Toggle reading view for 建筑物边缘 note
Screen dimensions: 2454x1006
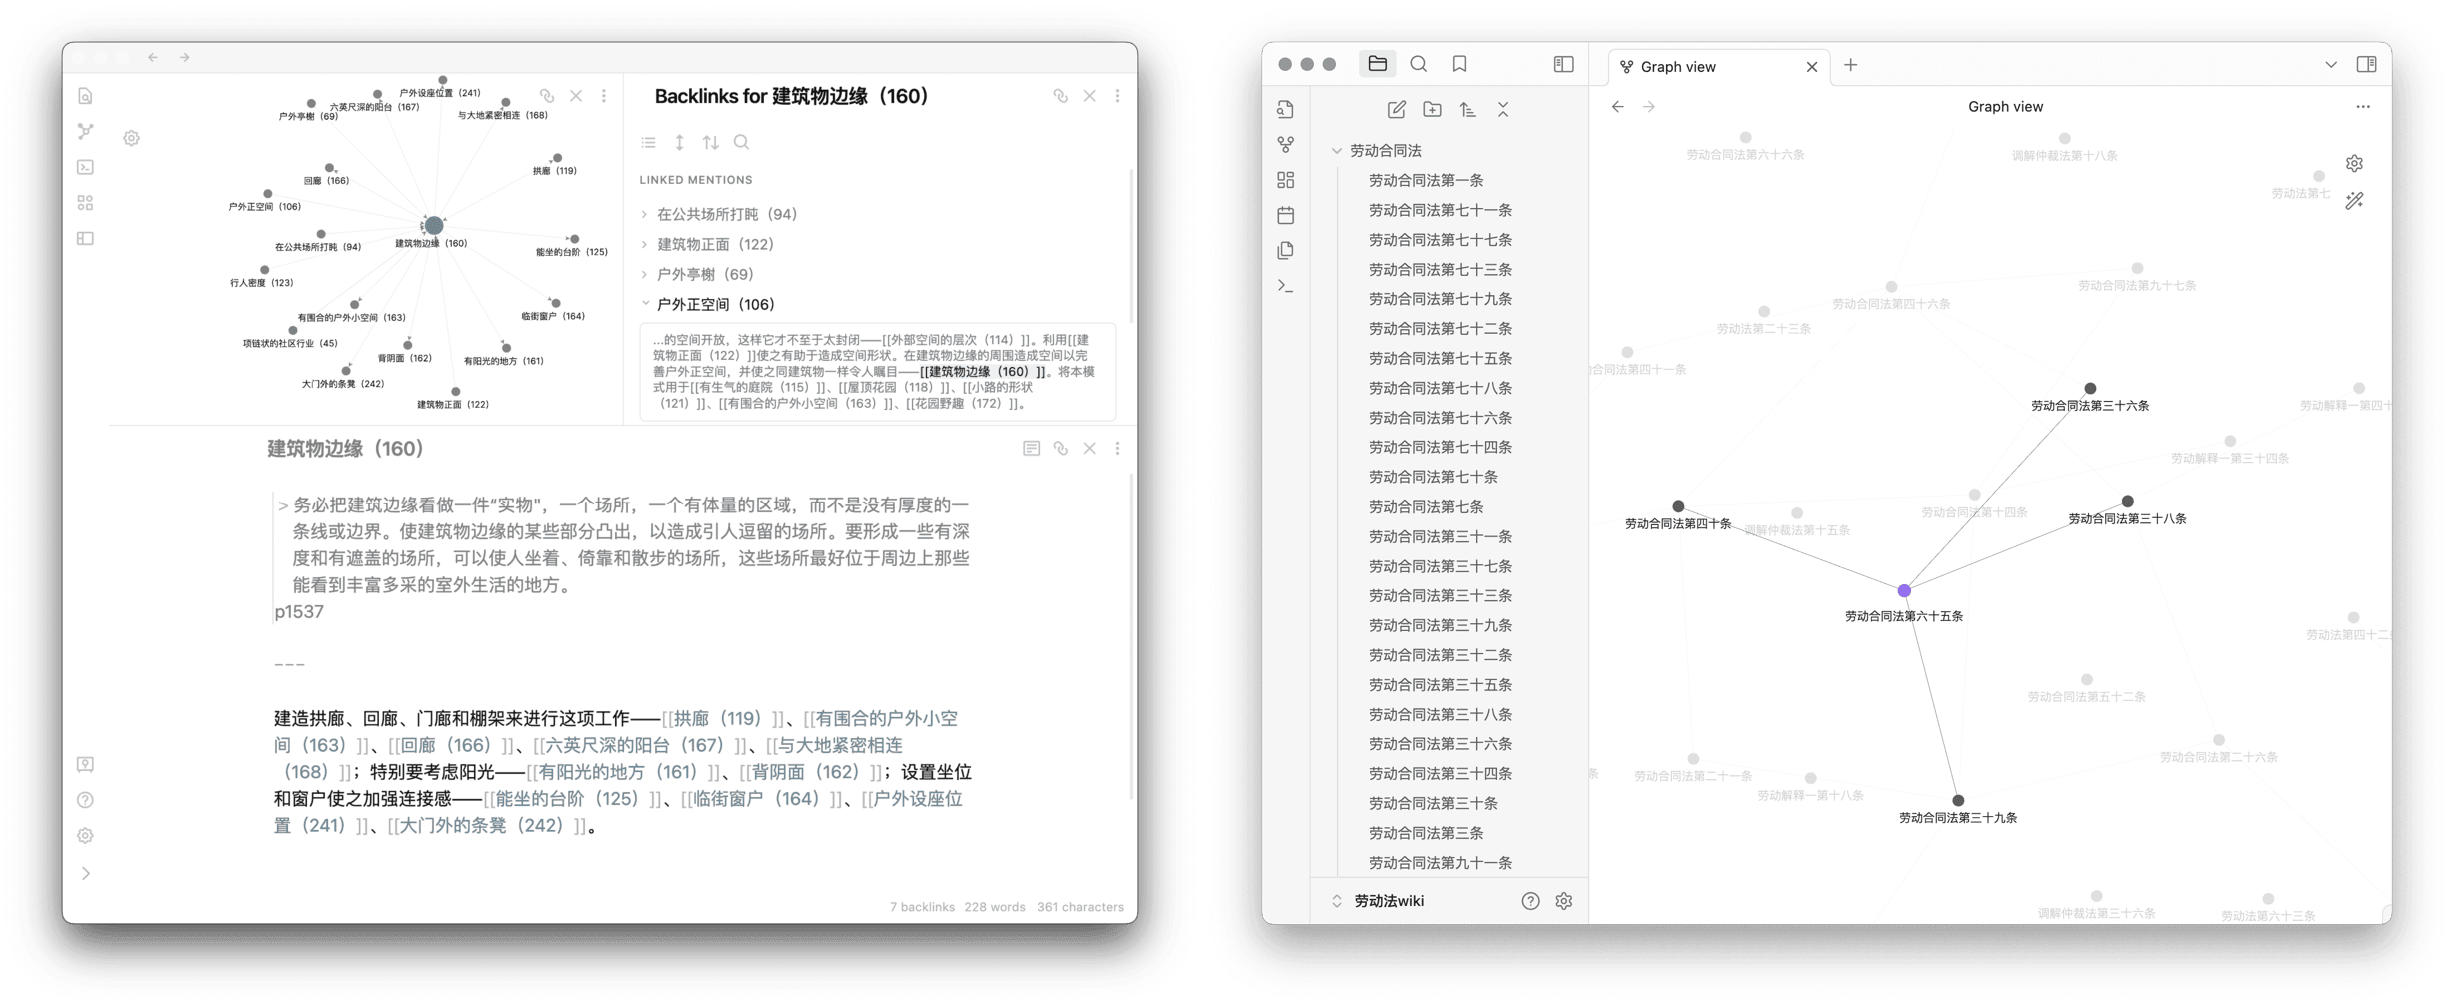coord(1032,449)
